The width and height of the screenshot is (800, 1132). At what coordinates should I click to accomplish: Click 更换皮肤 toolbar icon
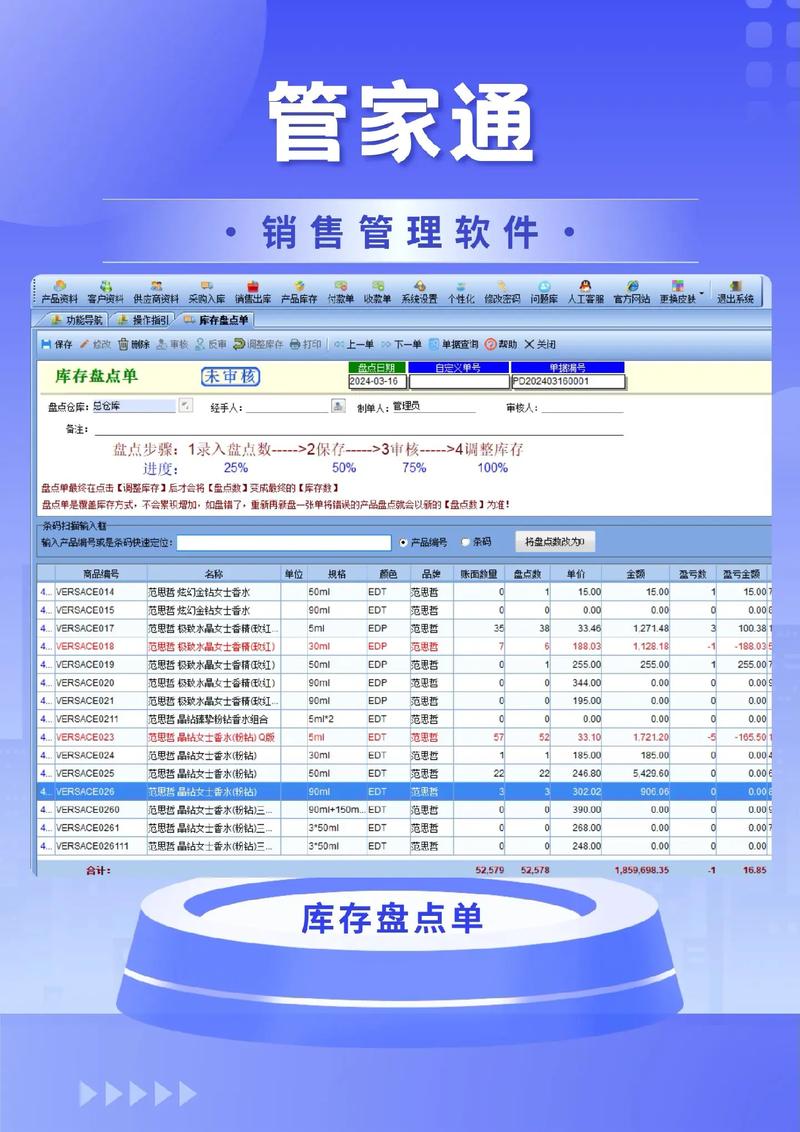(677, 292)
